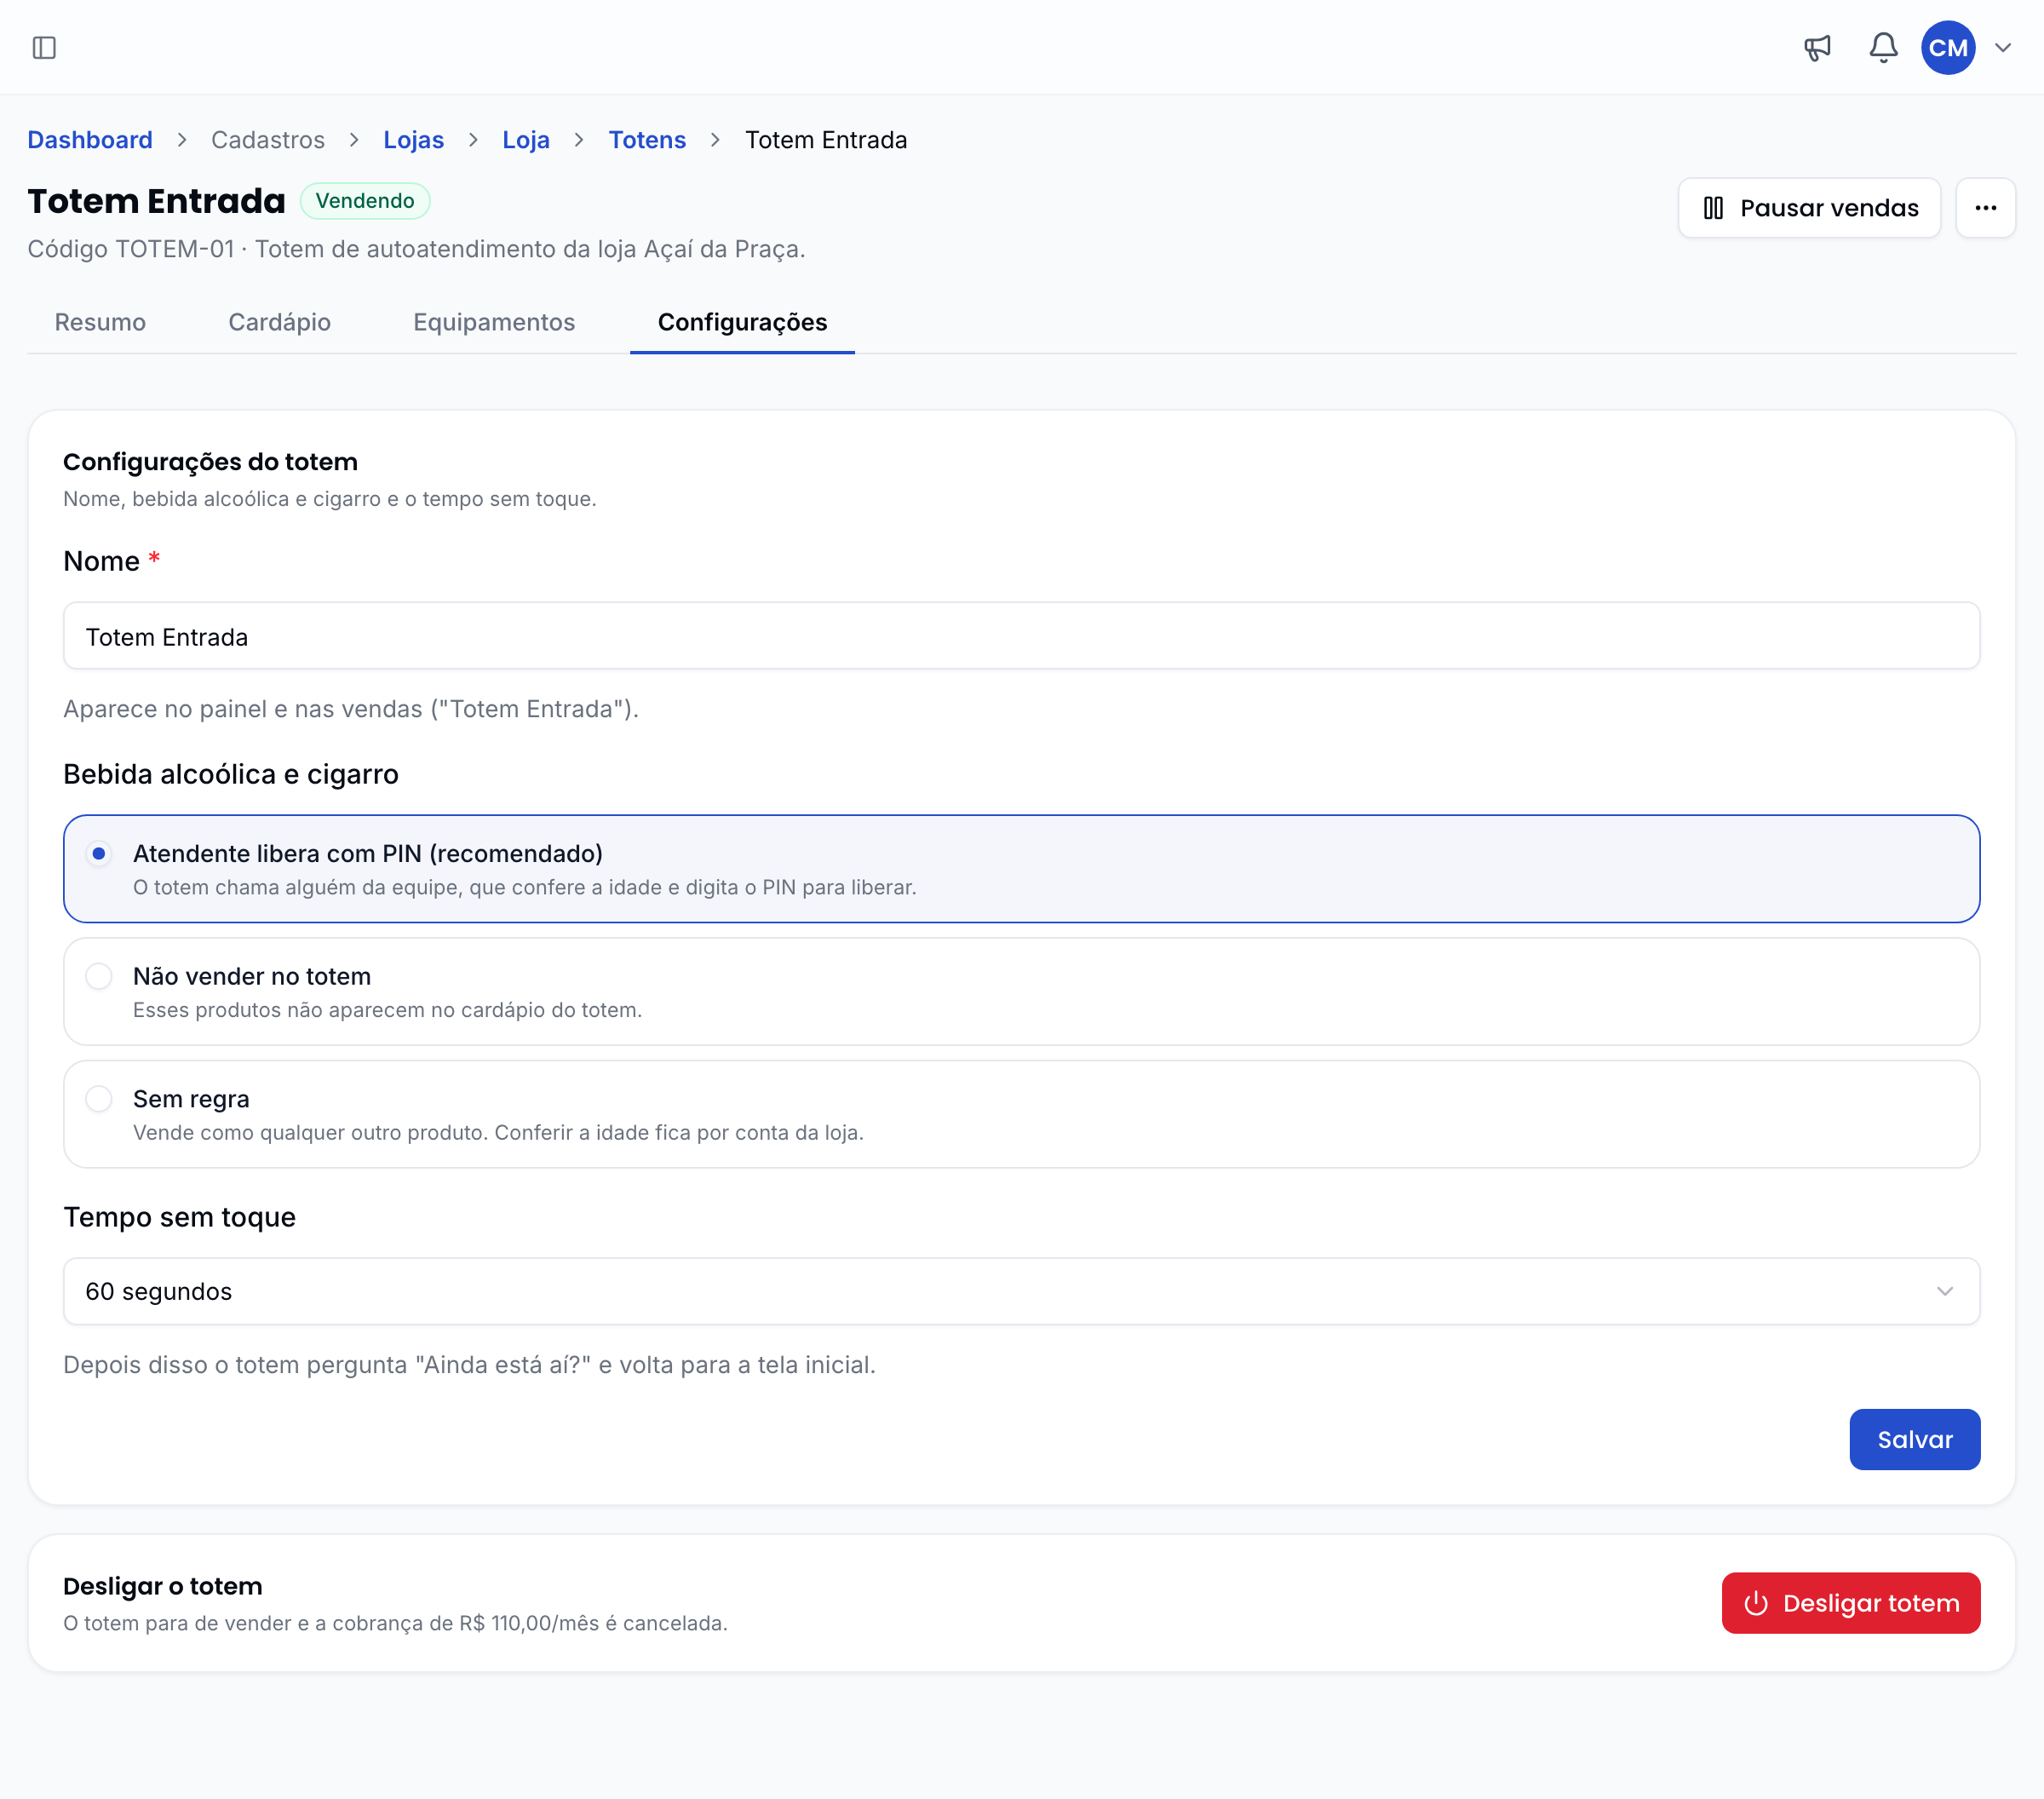This screenshot has height=1799, width=2044.
Task: Click the Pausar vendas button
Action: pyautogui.click(x=1808, y=208)
